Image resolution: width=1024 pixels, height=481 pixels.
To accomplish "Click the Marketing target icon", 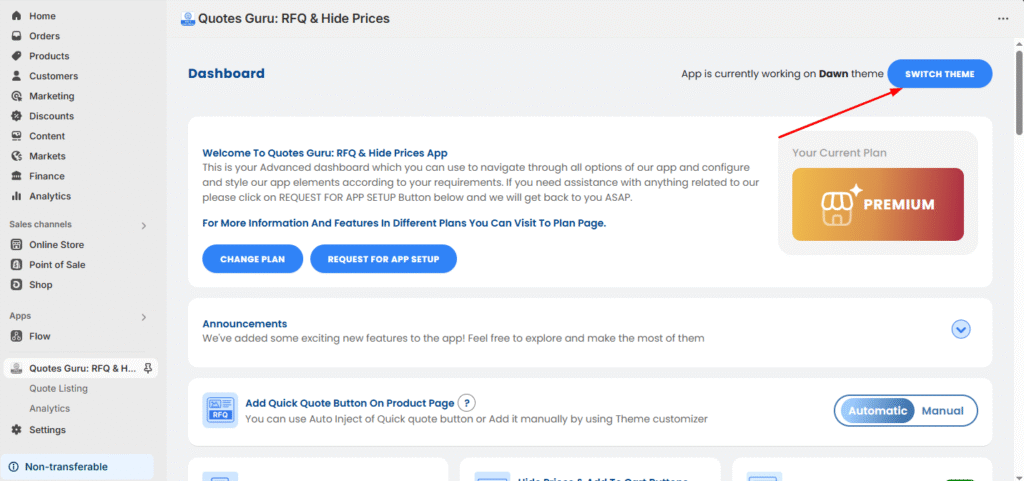I will point(16,96).
